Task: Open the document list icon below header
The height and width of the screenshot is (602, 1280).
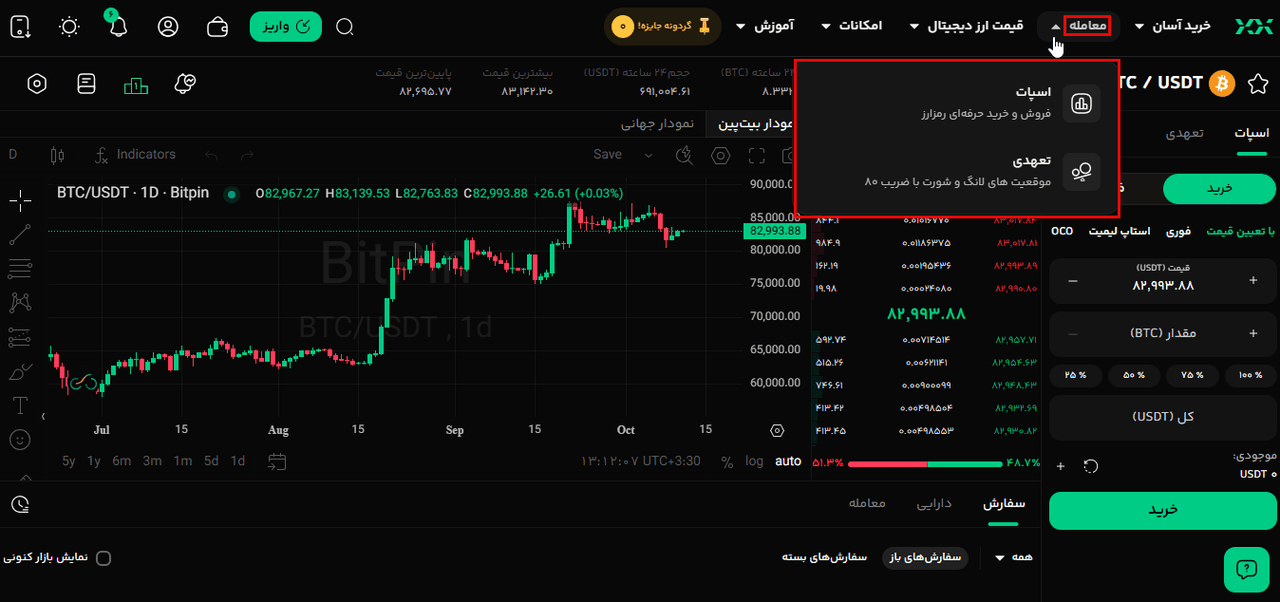Action: 86,84
